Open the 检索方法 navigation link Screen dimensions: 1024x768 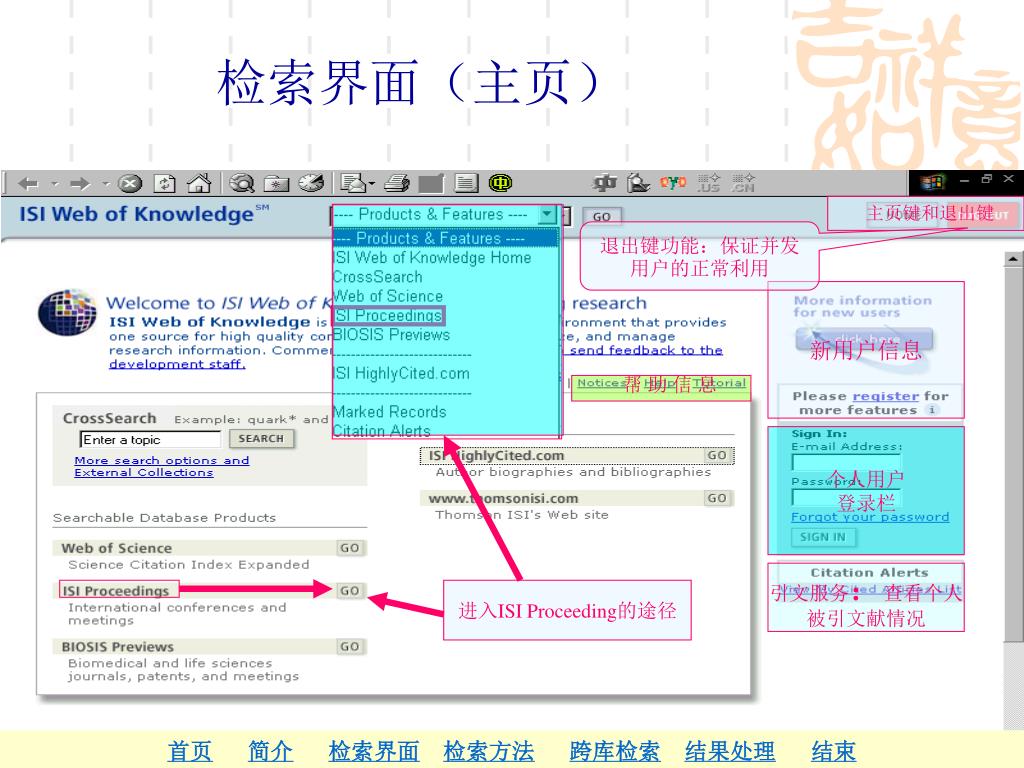pos(488,751)
